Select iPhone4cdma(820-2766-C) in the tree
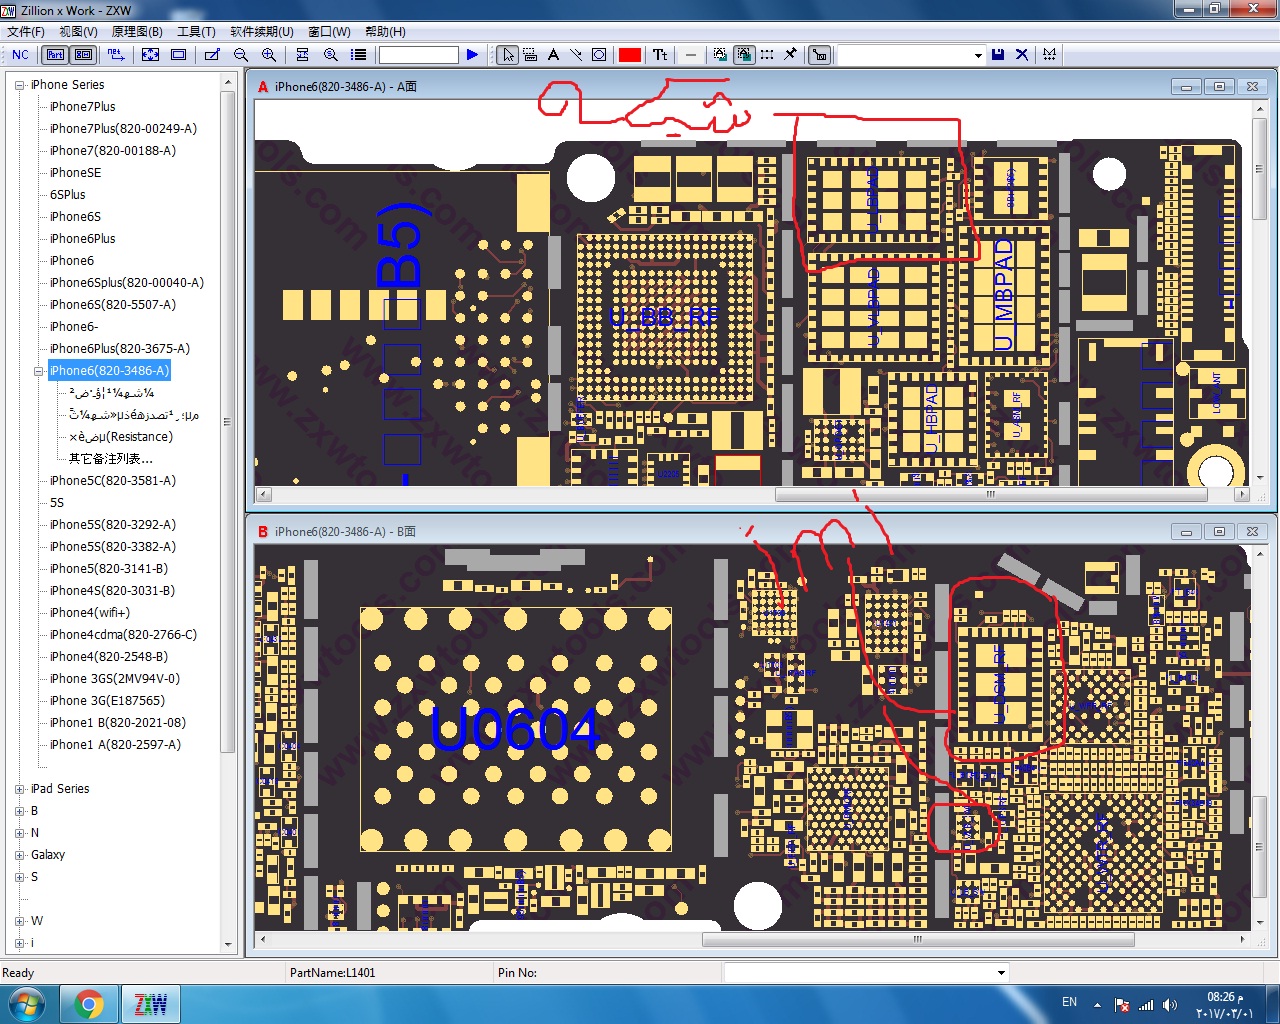Screen dimensions: 1280x1024 click(123, 635)
